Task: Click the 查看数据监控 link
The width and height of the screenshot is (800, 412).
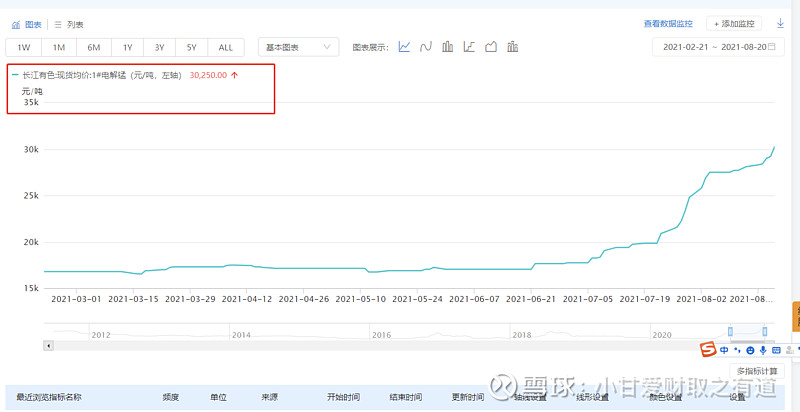Action: point(668,23)
